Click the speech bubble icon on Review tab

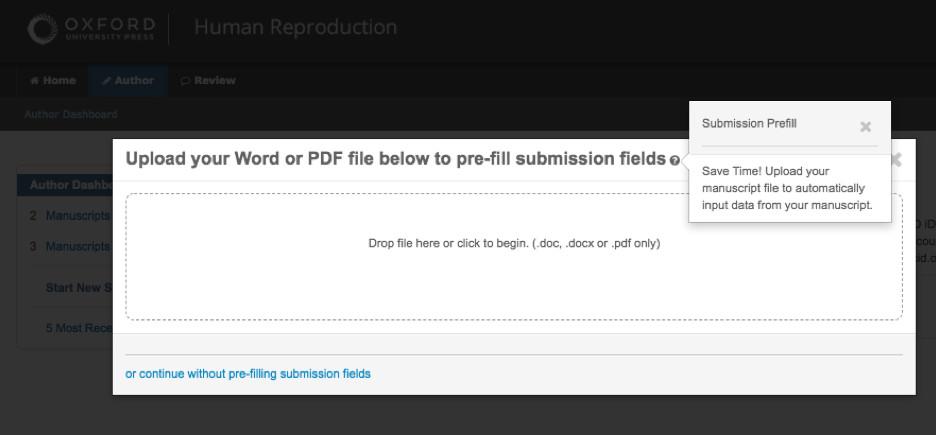point(185,81)
